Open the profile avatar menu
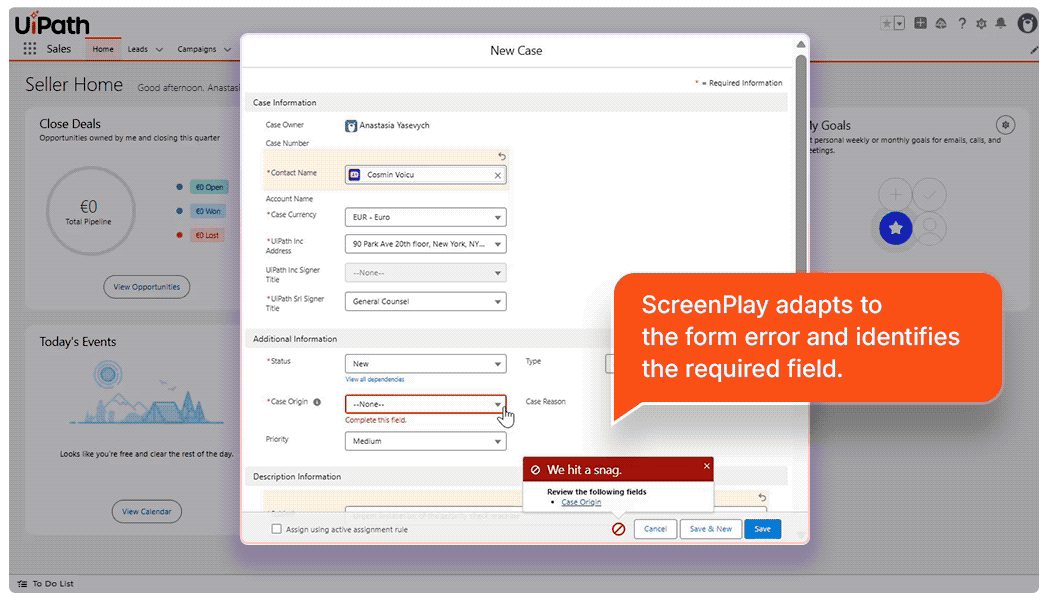This screenshot has height=600, width=1048. [x=1027, y=22]
